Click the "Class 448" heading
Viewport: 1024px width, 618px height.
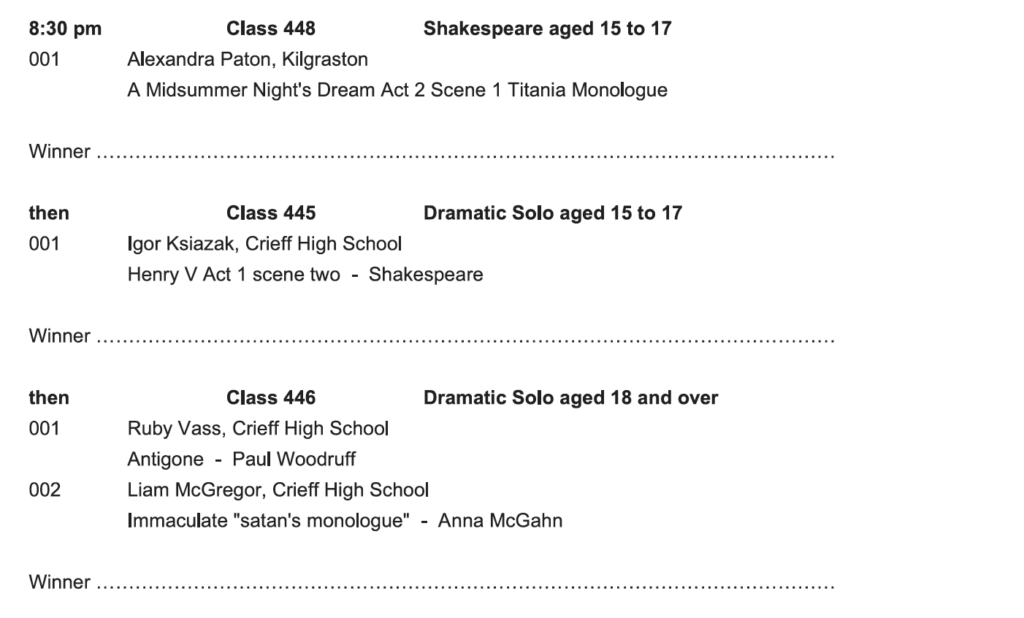pyautogui.click(x=271, y=29)
